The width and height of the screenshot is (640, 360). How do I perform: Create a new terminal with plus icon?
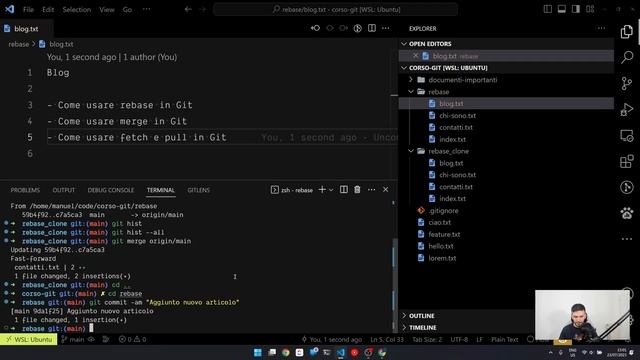pyautogui.click(x=322, y=190)
